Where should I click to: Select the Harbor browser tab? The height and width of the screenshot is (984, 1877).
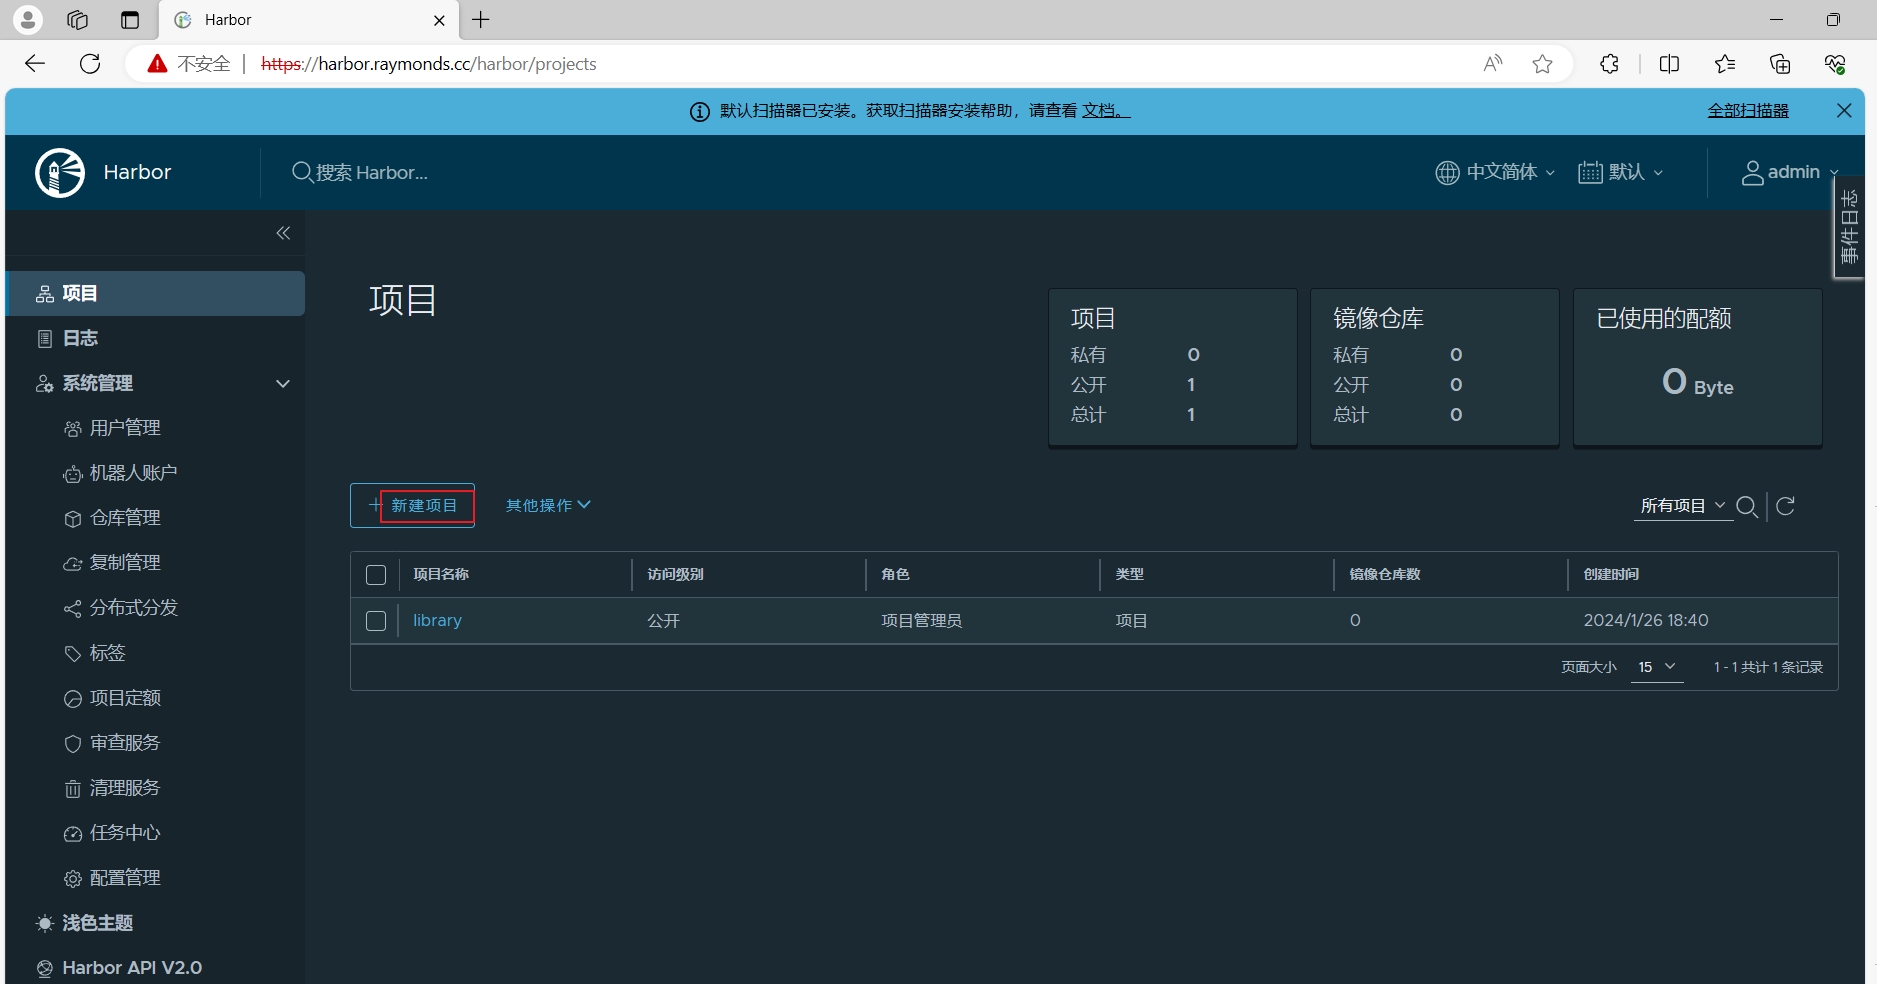[x=310, y=20]
